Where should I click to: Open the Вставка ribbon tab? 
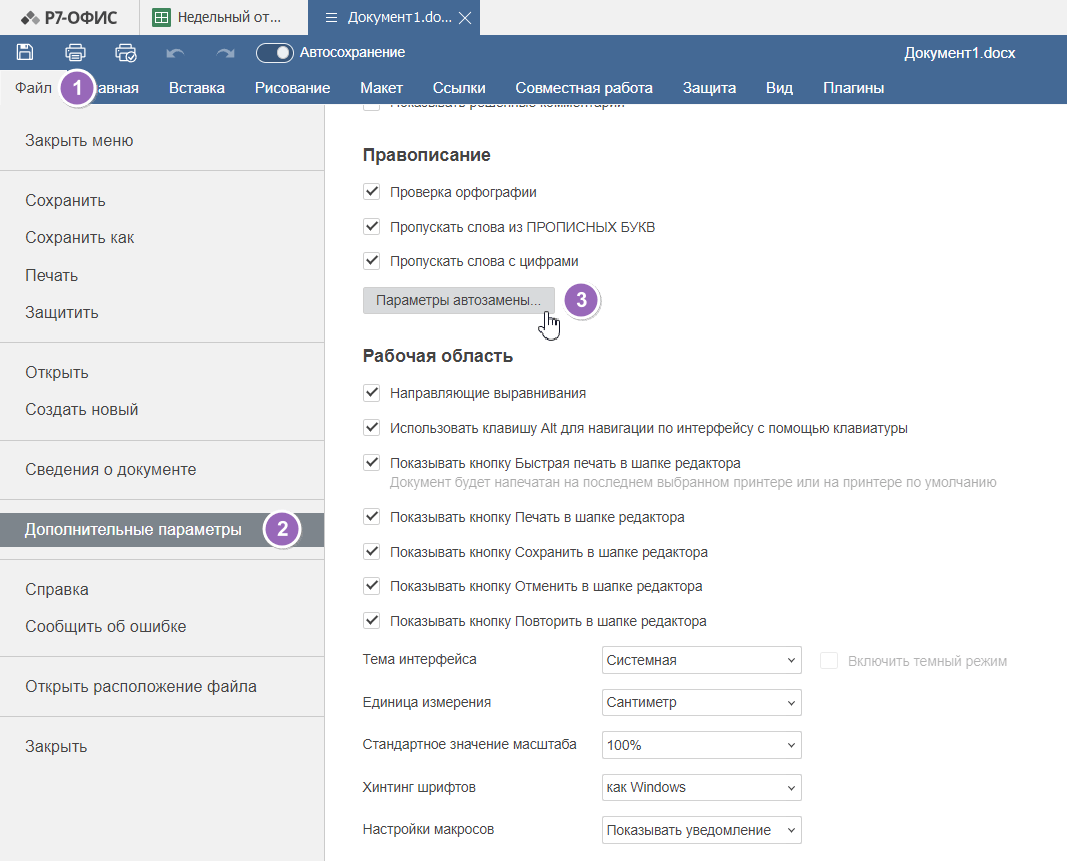pyautogui.click(x=196, y=88)
